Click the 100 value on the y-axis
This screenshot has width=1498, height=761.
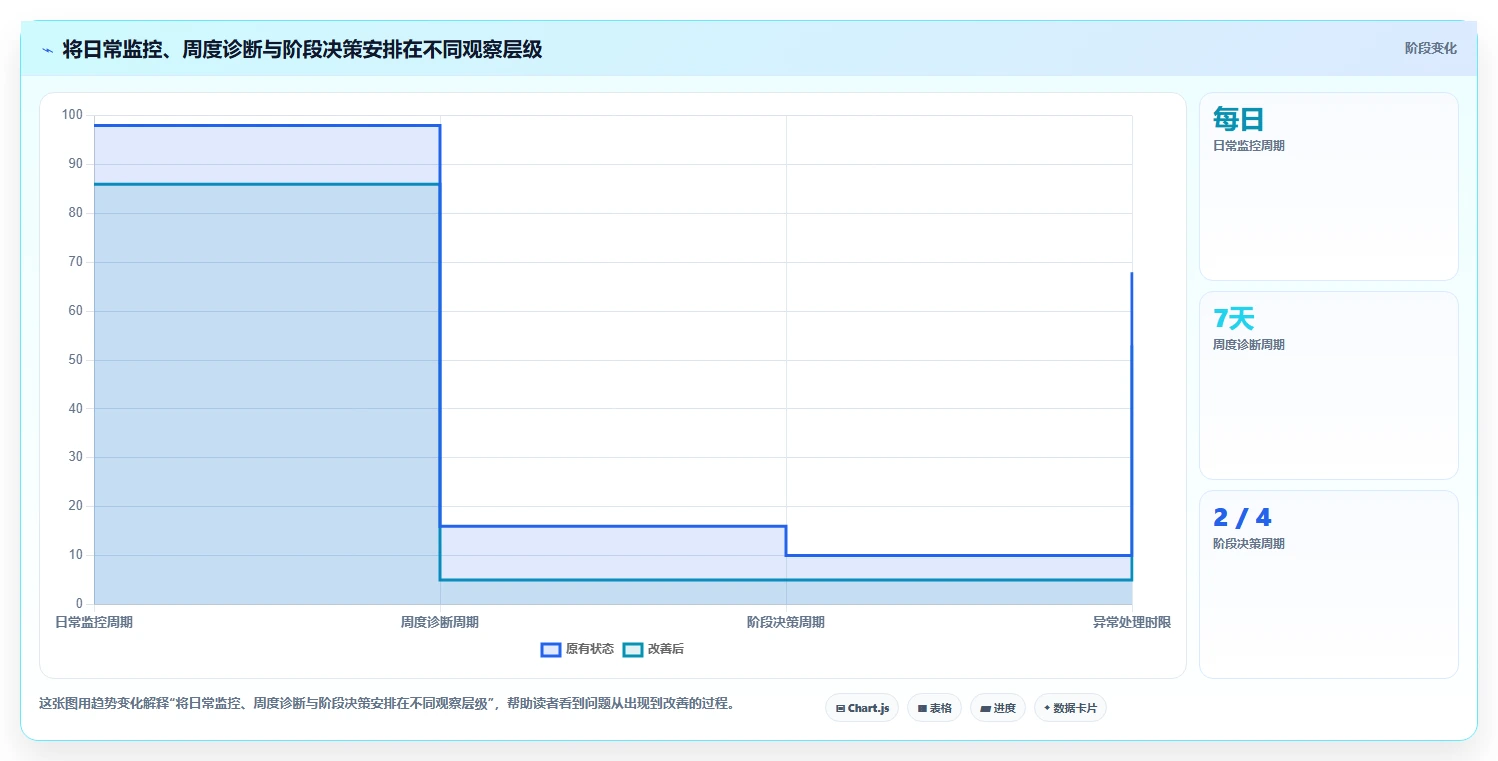pyautogui.click(x=73, y=115)
